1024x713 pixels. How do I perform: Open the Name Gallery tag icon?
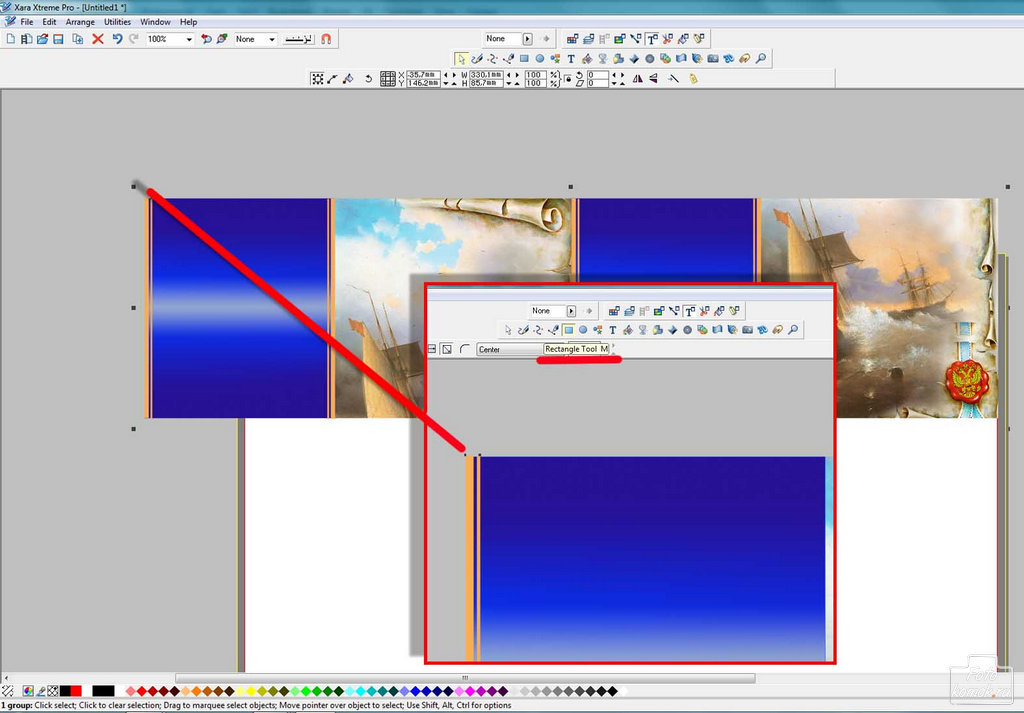click(x=699, y=39)
